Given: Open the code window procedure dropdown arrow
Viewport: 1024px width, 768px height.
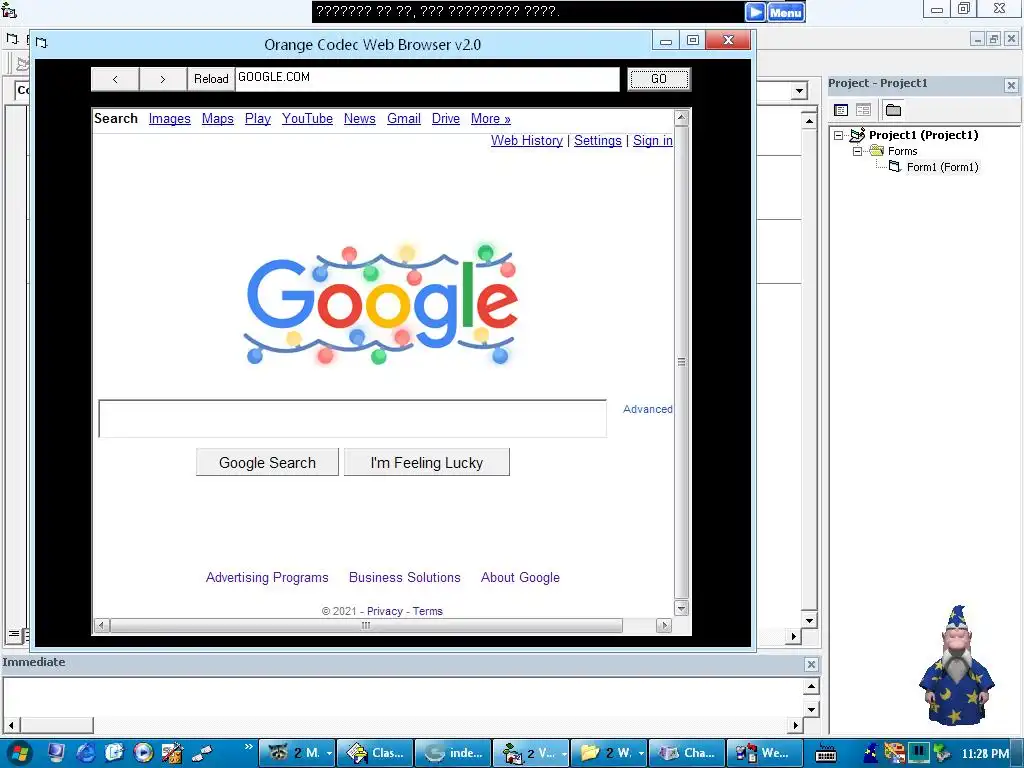Looking at the screenshot, I should pyautogui.click(x=799, y=91).
